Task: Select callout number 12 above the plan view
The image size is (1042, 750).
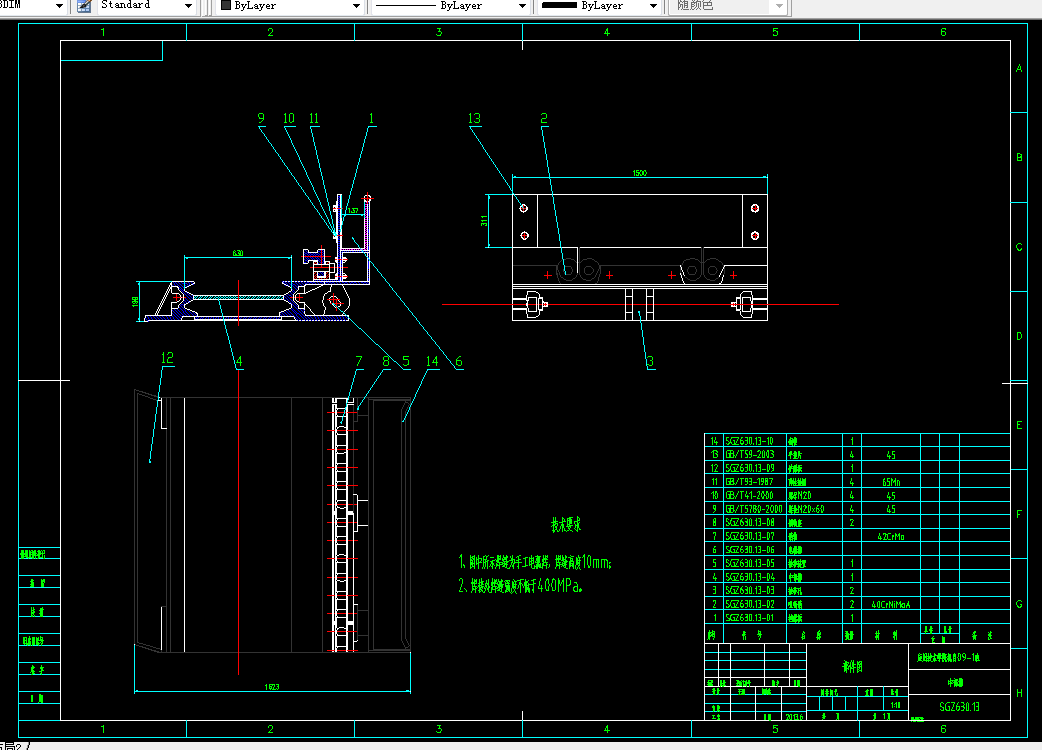Action: [167, 358]
